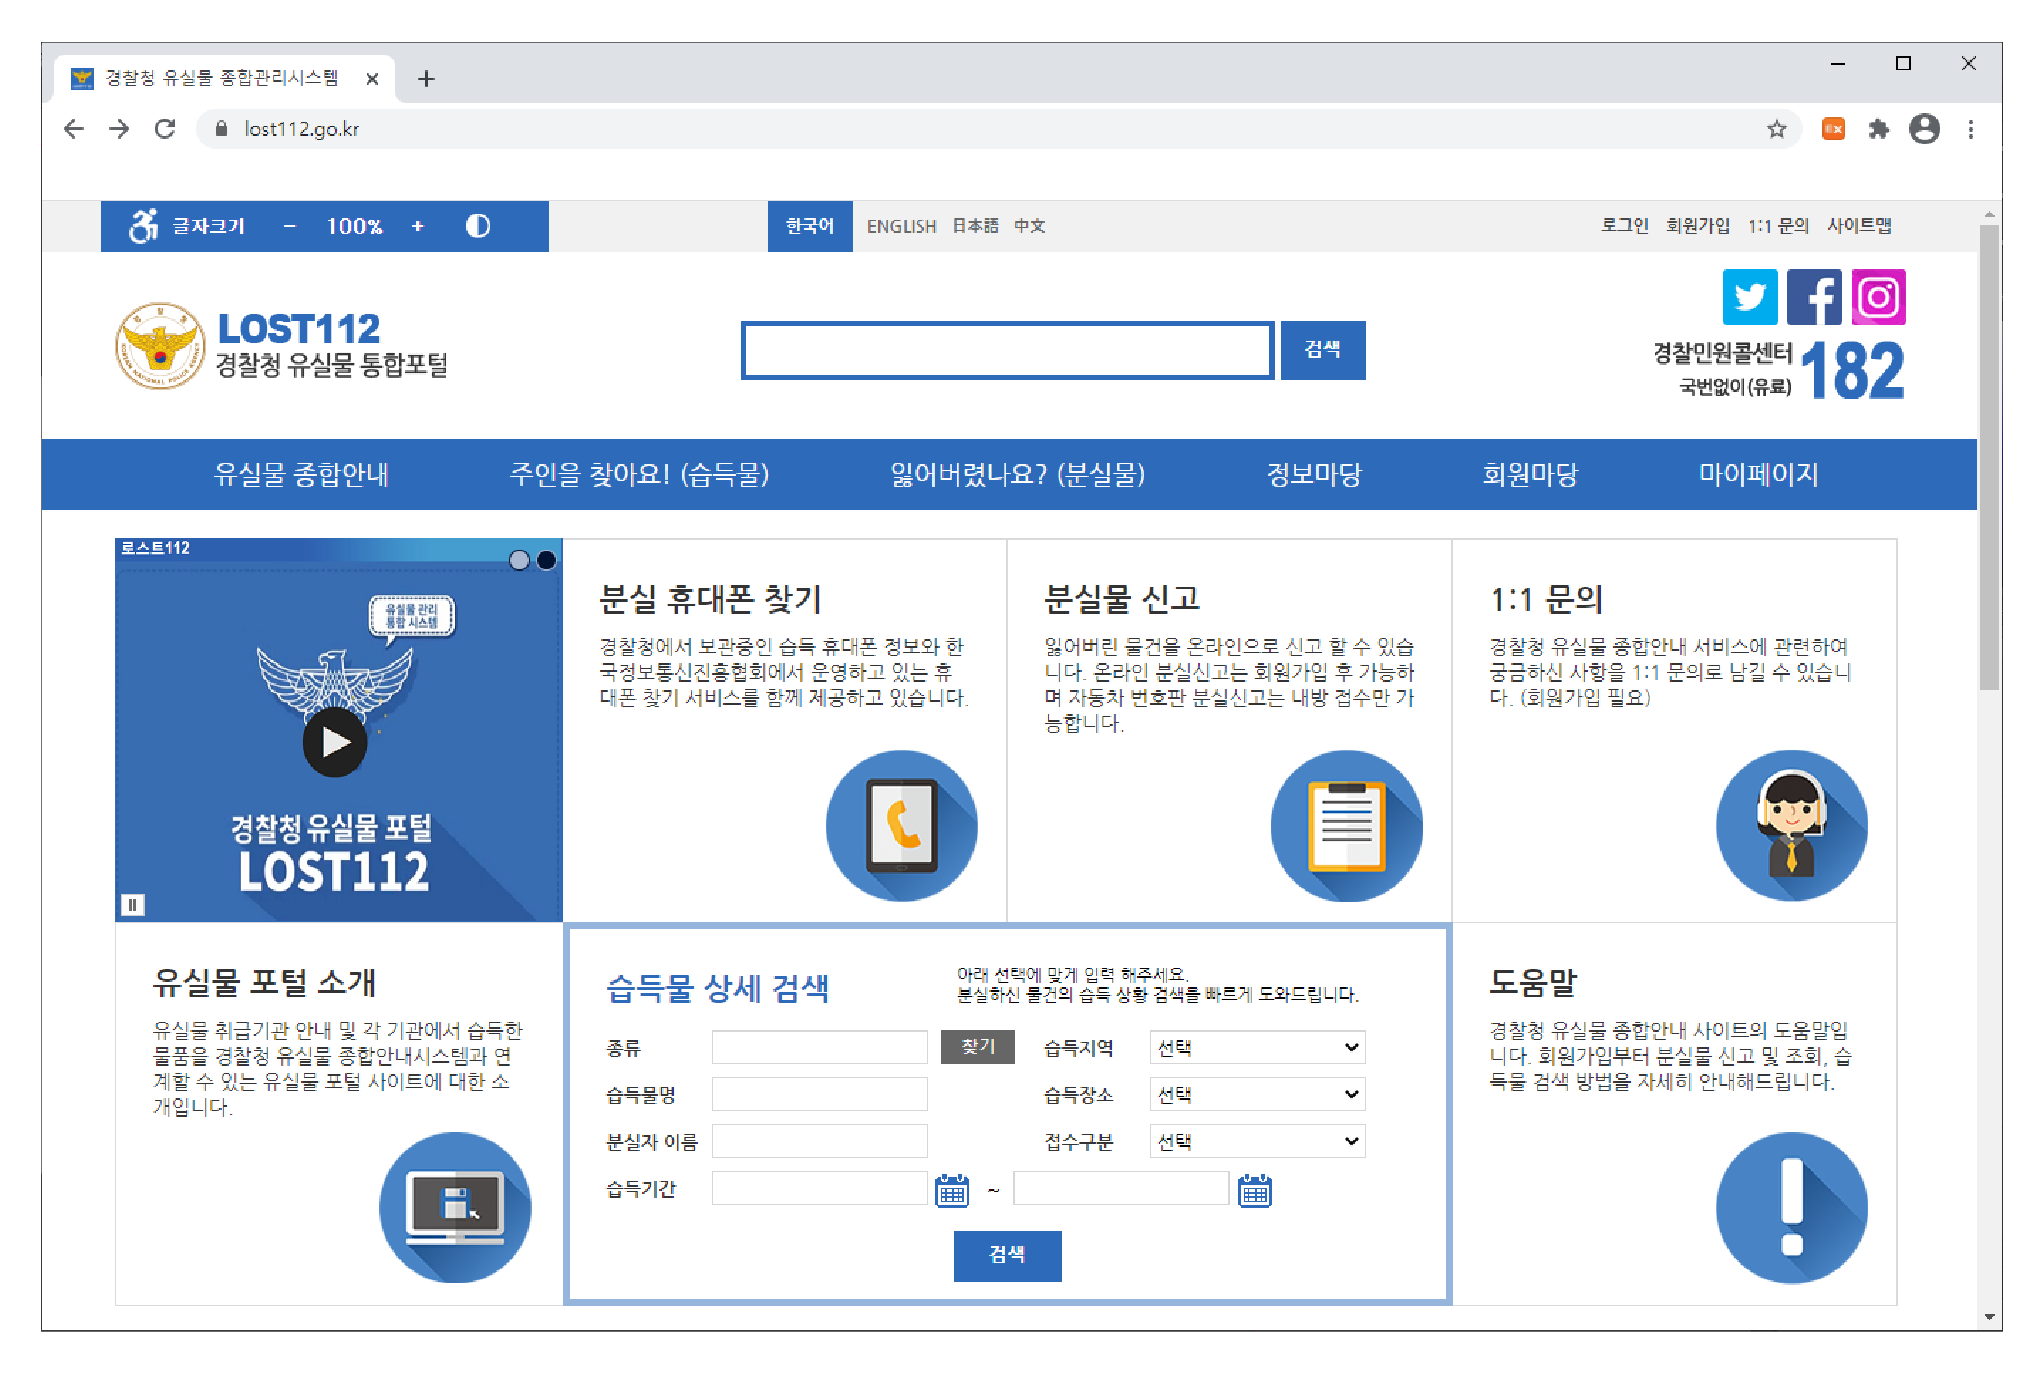Open the 정보마당 menu
This screenshot has height=1373, width=2044.
point(1314,474)
